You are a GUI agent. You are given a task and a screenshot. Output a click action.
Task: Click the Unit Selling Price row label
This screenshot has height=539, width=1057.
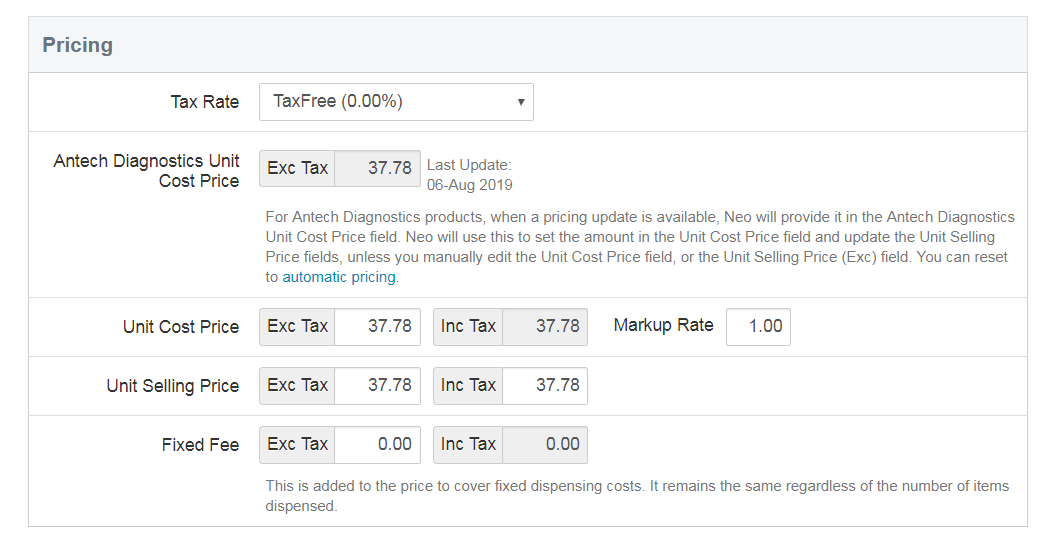tap(173, 386)
